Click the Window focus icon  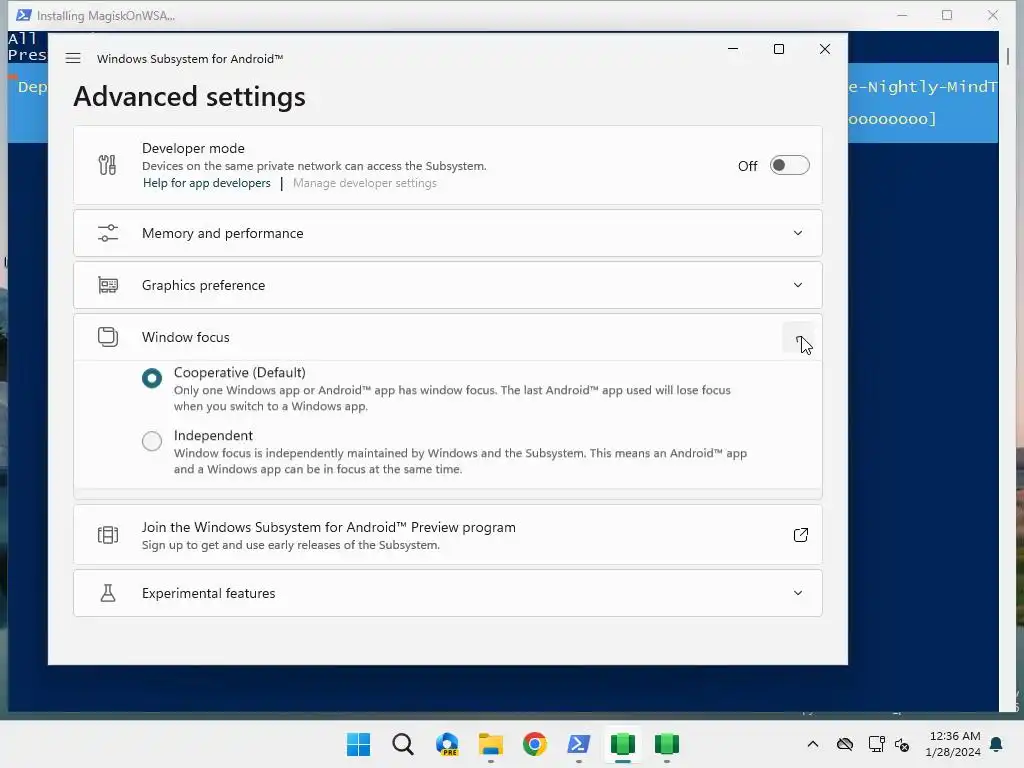point(108,337)
